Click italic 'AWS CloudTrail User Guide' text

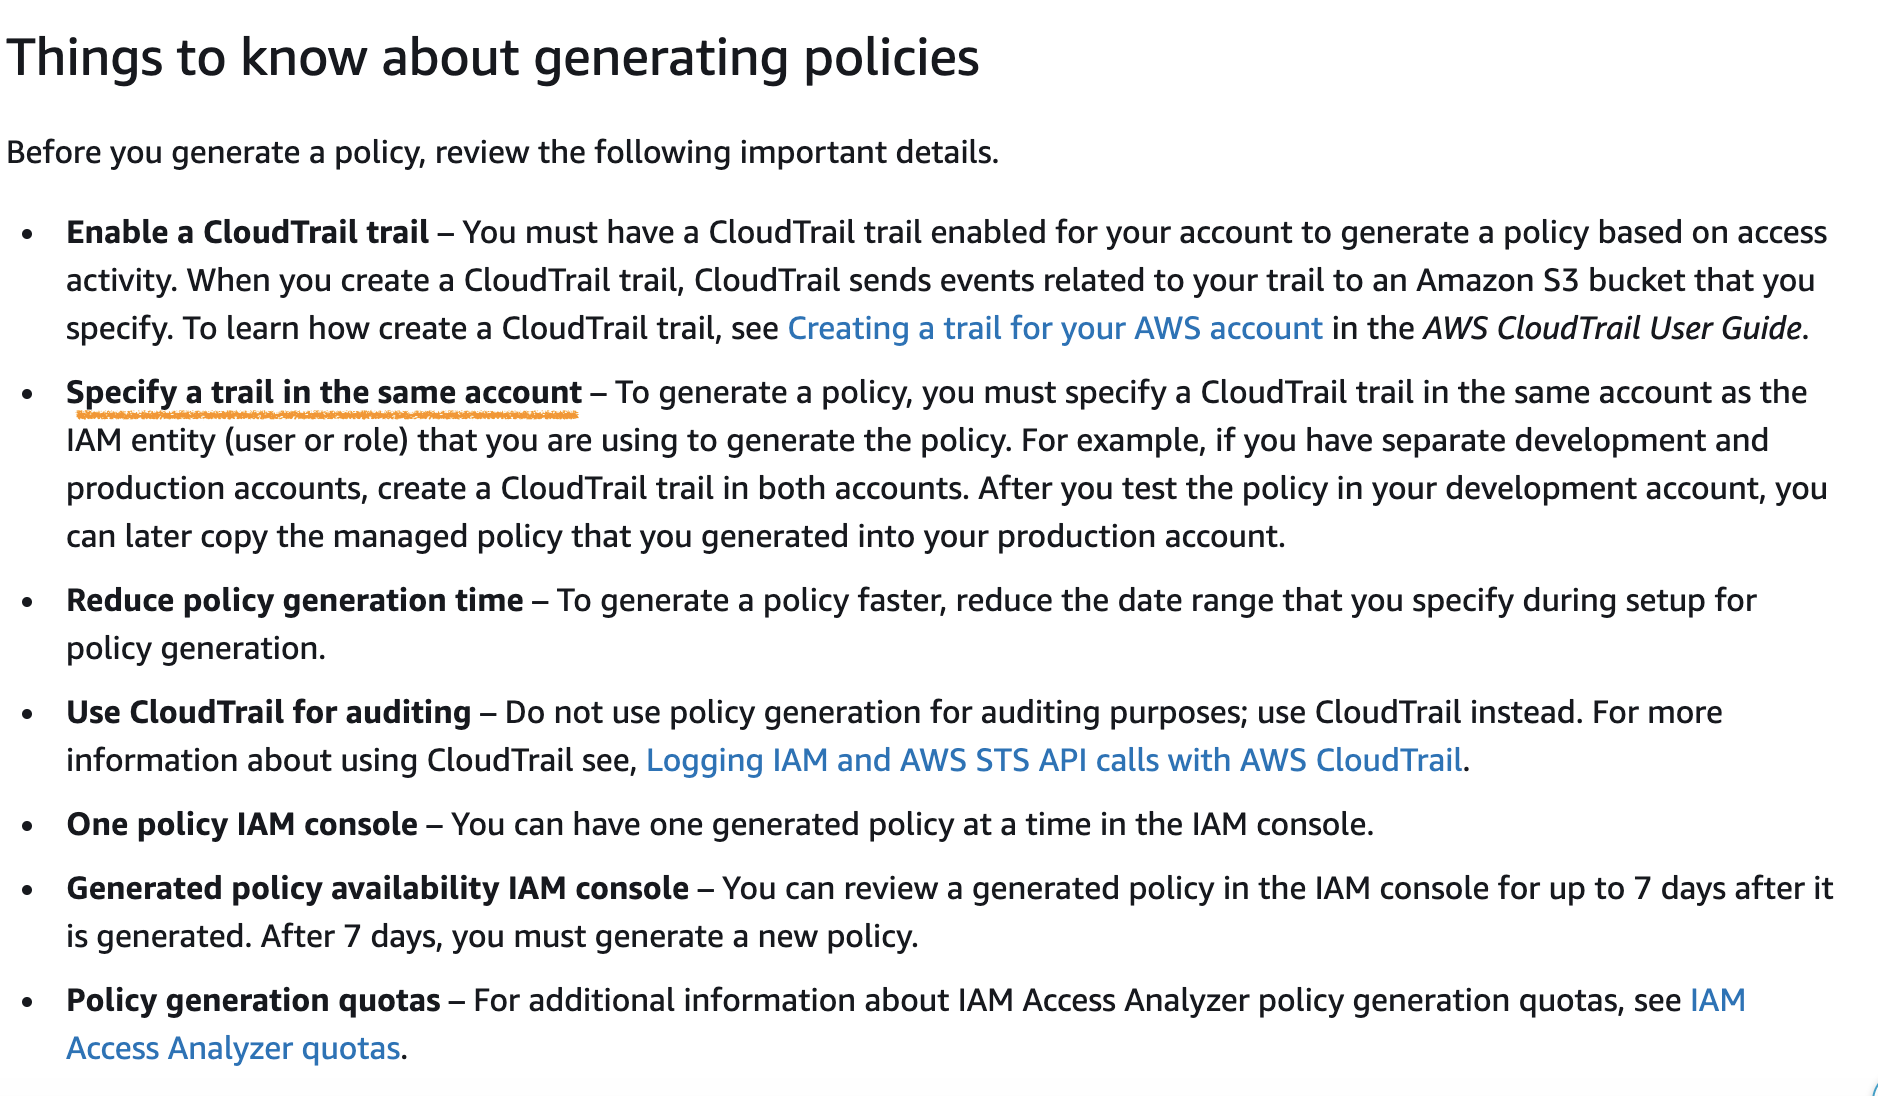point(1612,329)
